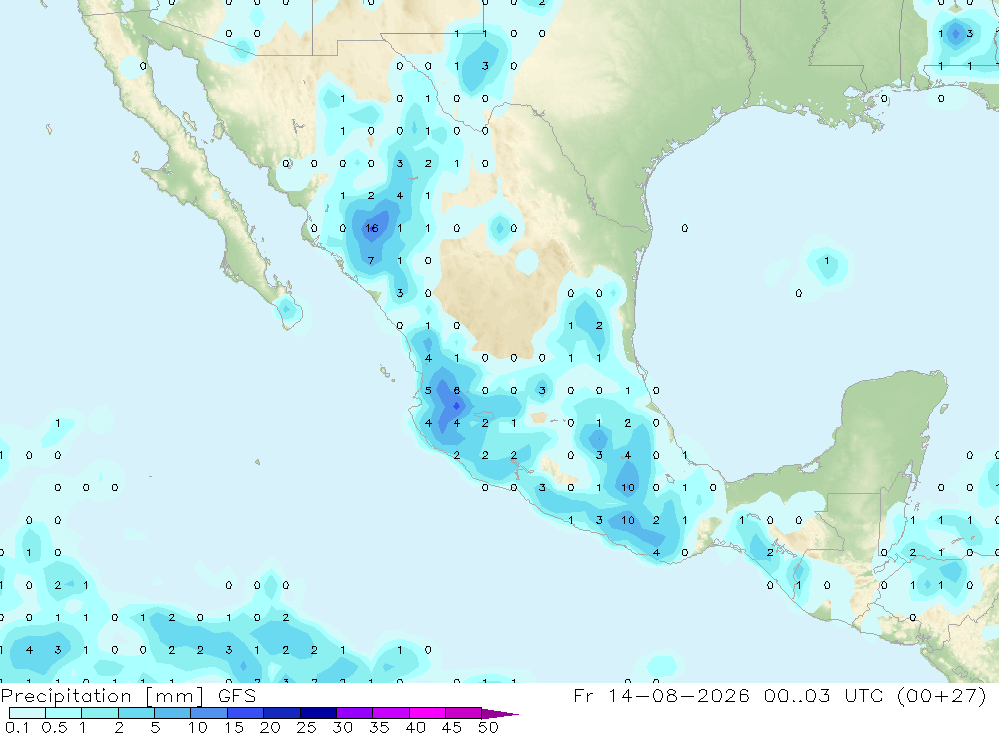Click the '5' precipitation value beside the 6
Screen dimensions: 1000x733
[429, 390]
